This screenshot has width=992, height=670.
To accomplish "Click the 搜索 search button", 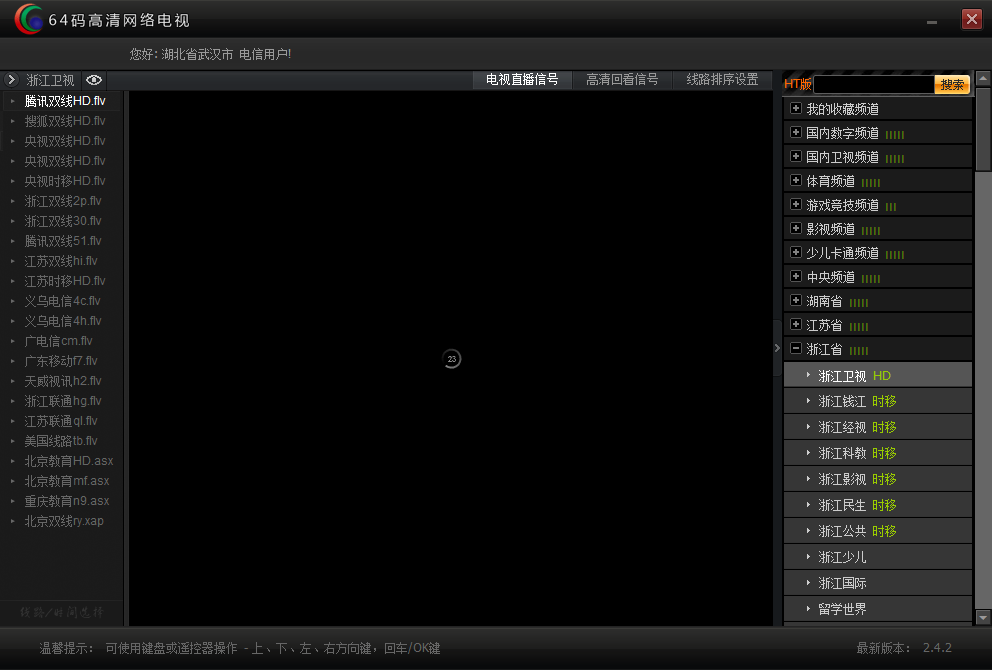I will [951, 84].
